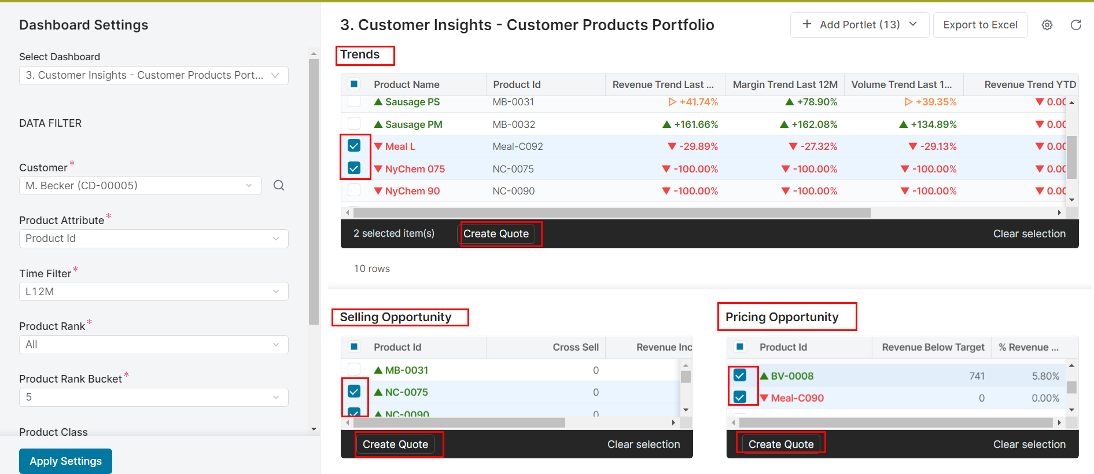The height and width of the screenshot is (474, 1094).
Task: Click Trends horizontal scrollbar right arrow
Action: click(x=1061, y=212)
